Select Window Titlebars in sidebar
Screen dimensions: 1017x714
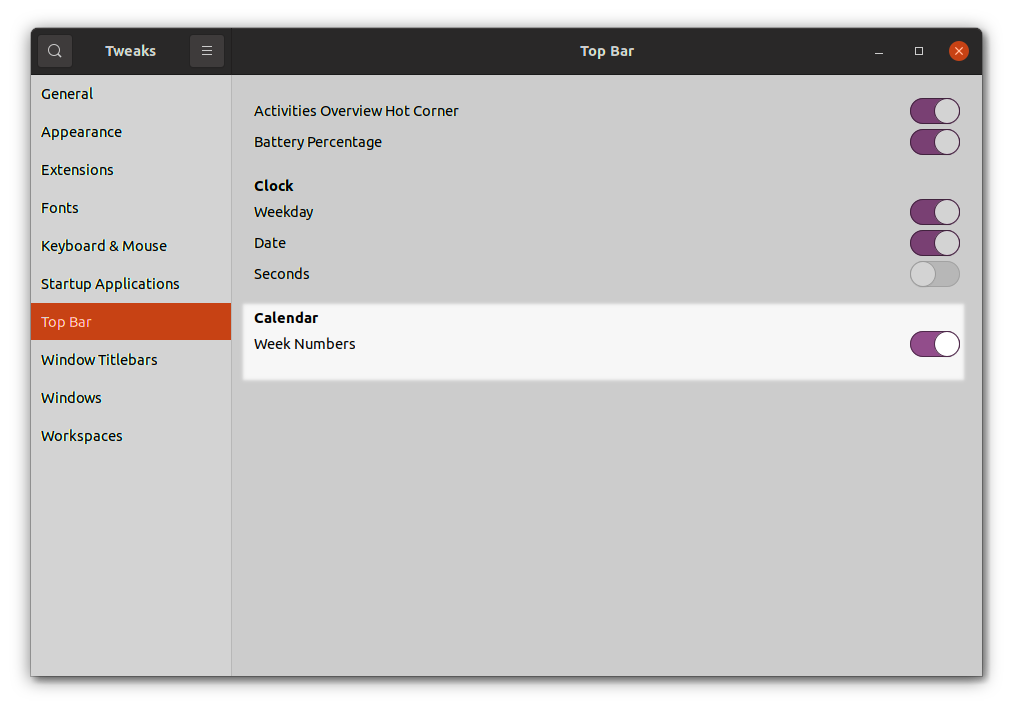click(99, 360)
